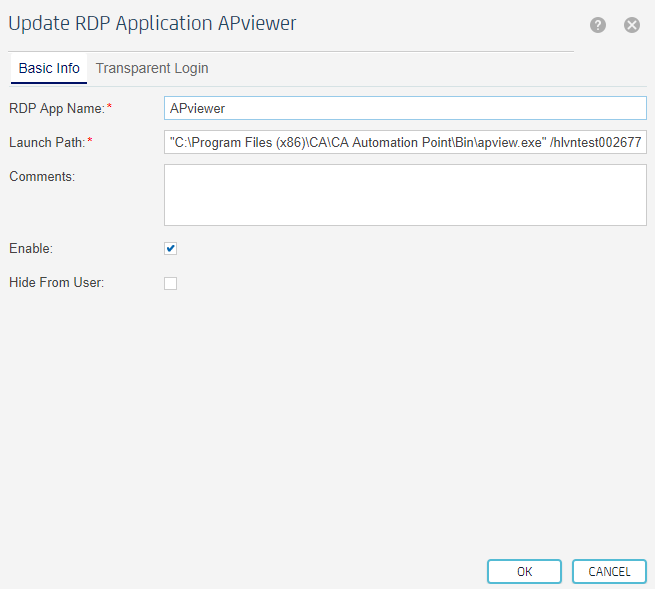
Task: Uncheck the Enable checkbox
Action: [x=171, y=248]
